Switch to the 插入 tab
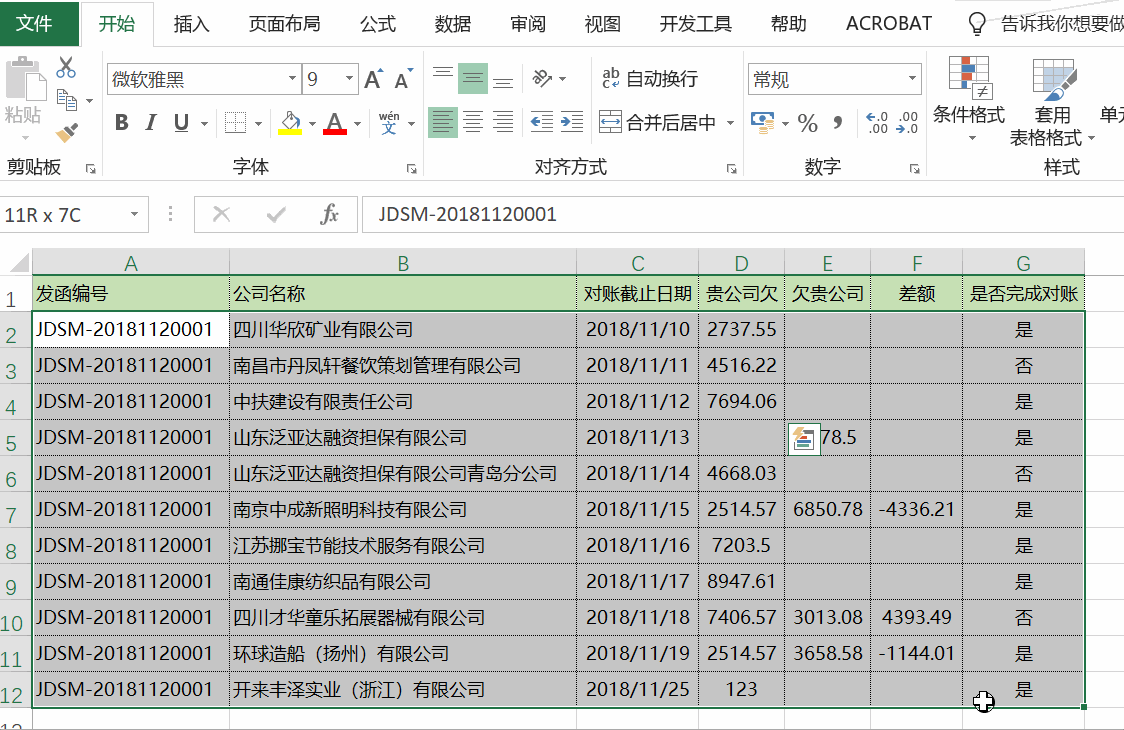The width and height of the screenshot is (1124, 730). click(191, 24)
